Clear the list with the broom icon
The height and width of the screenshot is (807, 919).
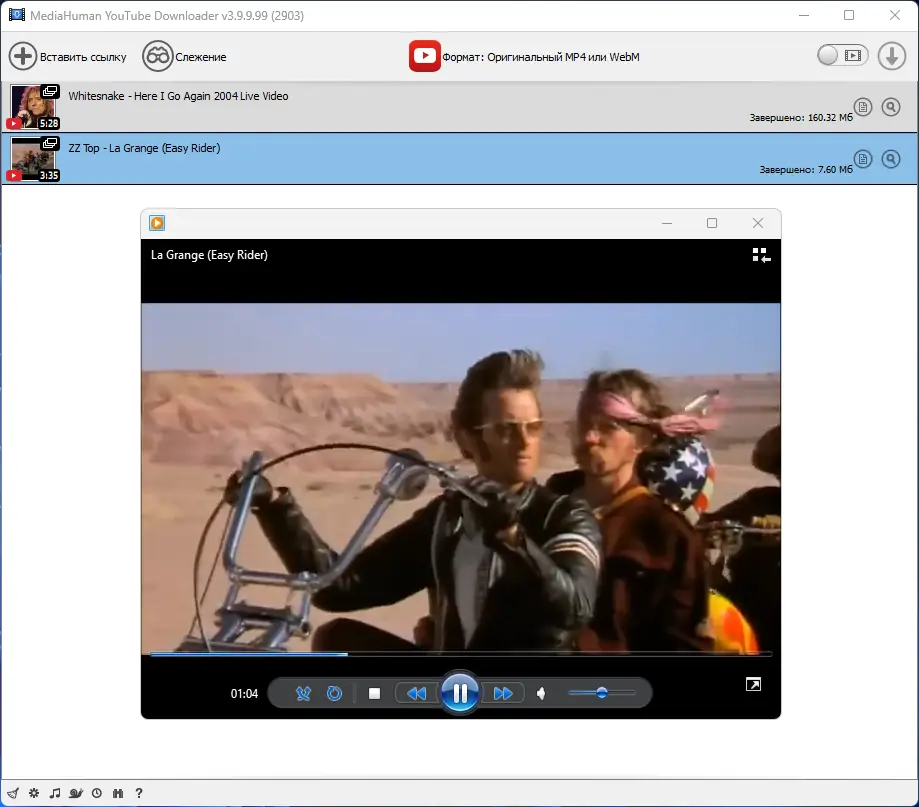[x=13, y=793]
